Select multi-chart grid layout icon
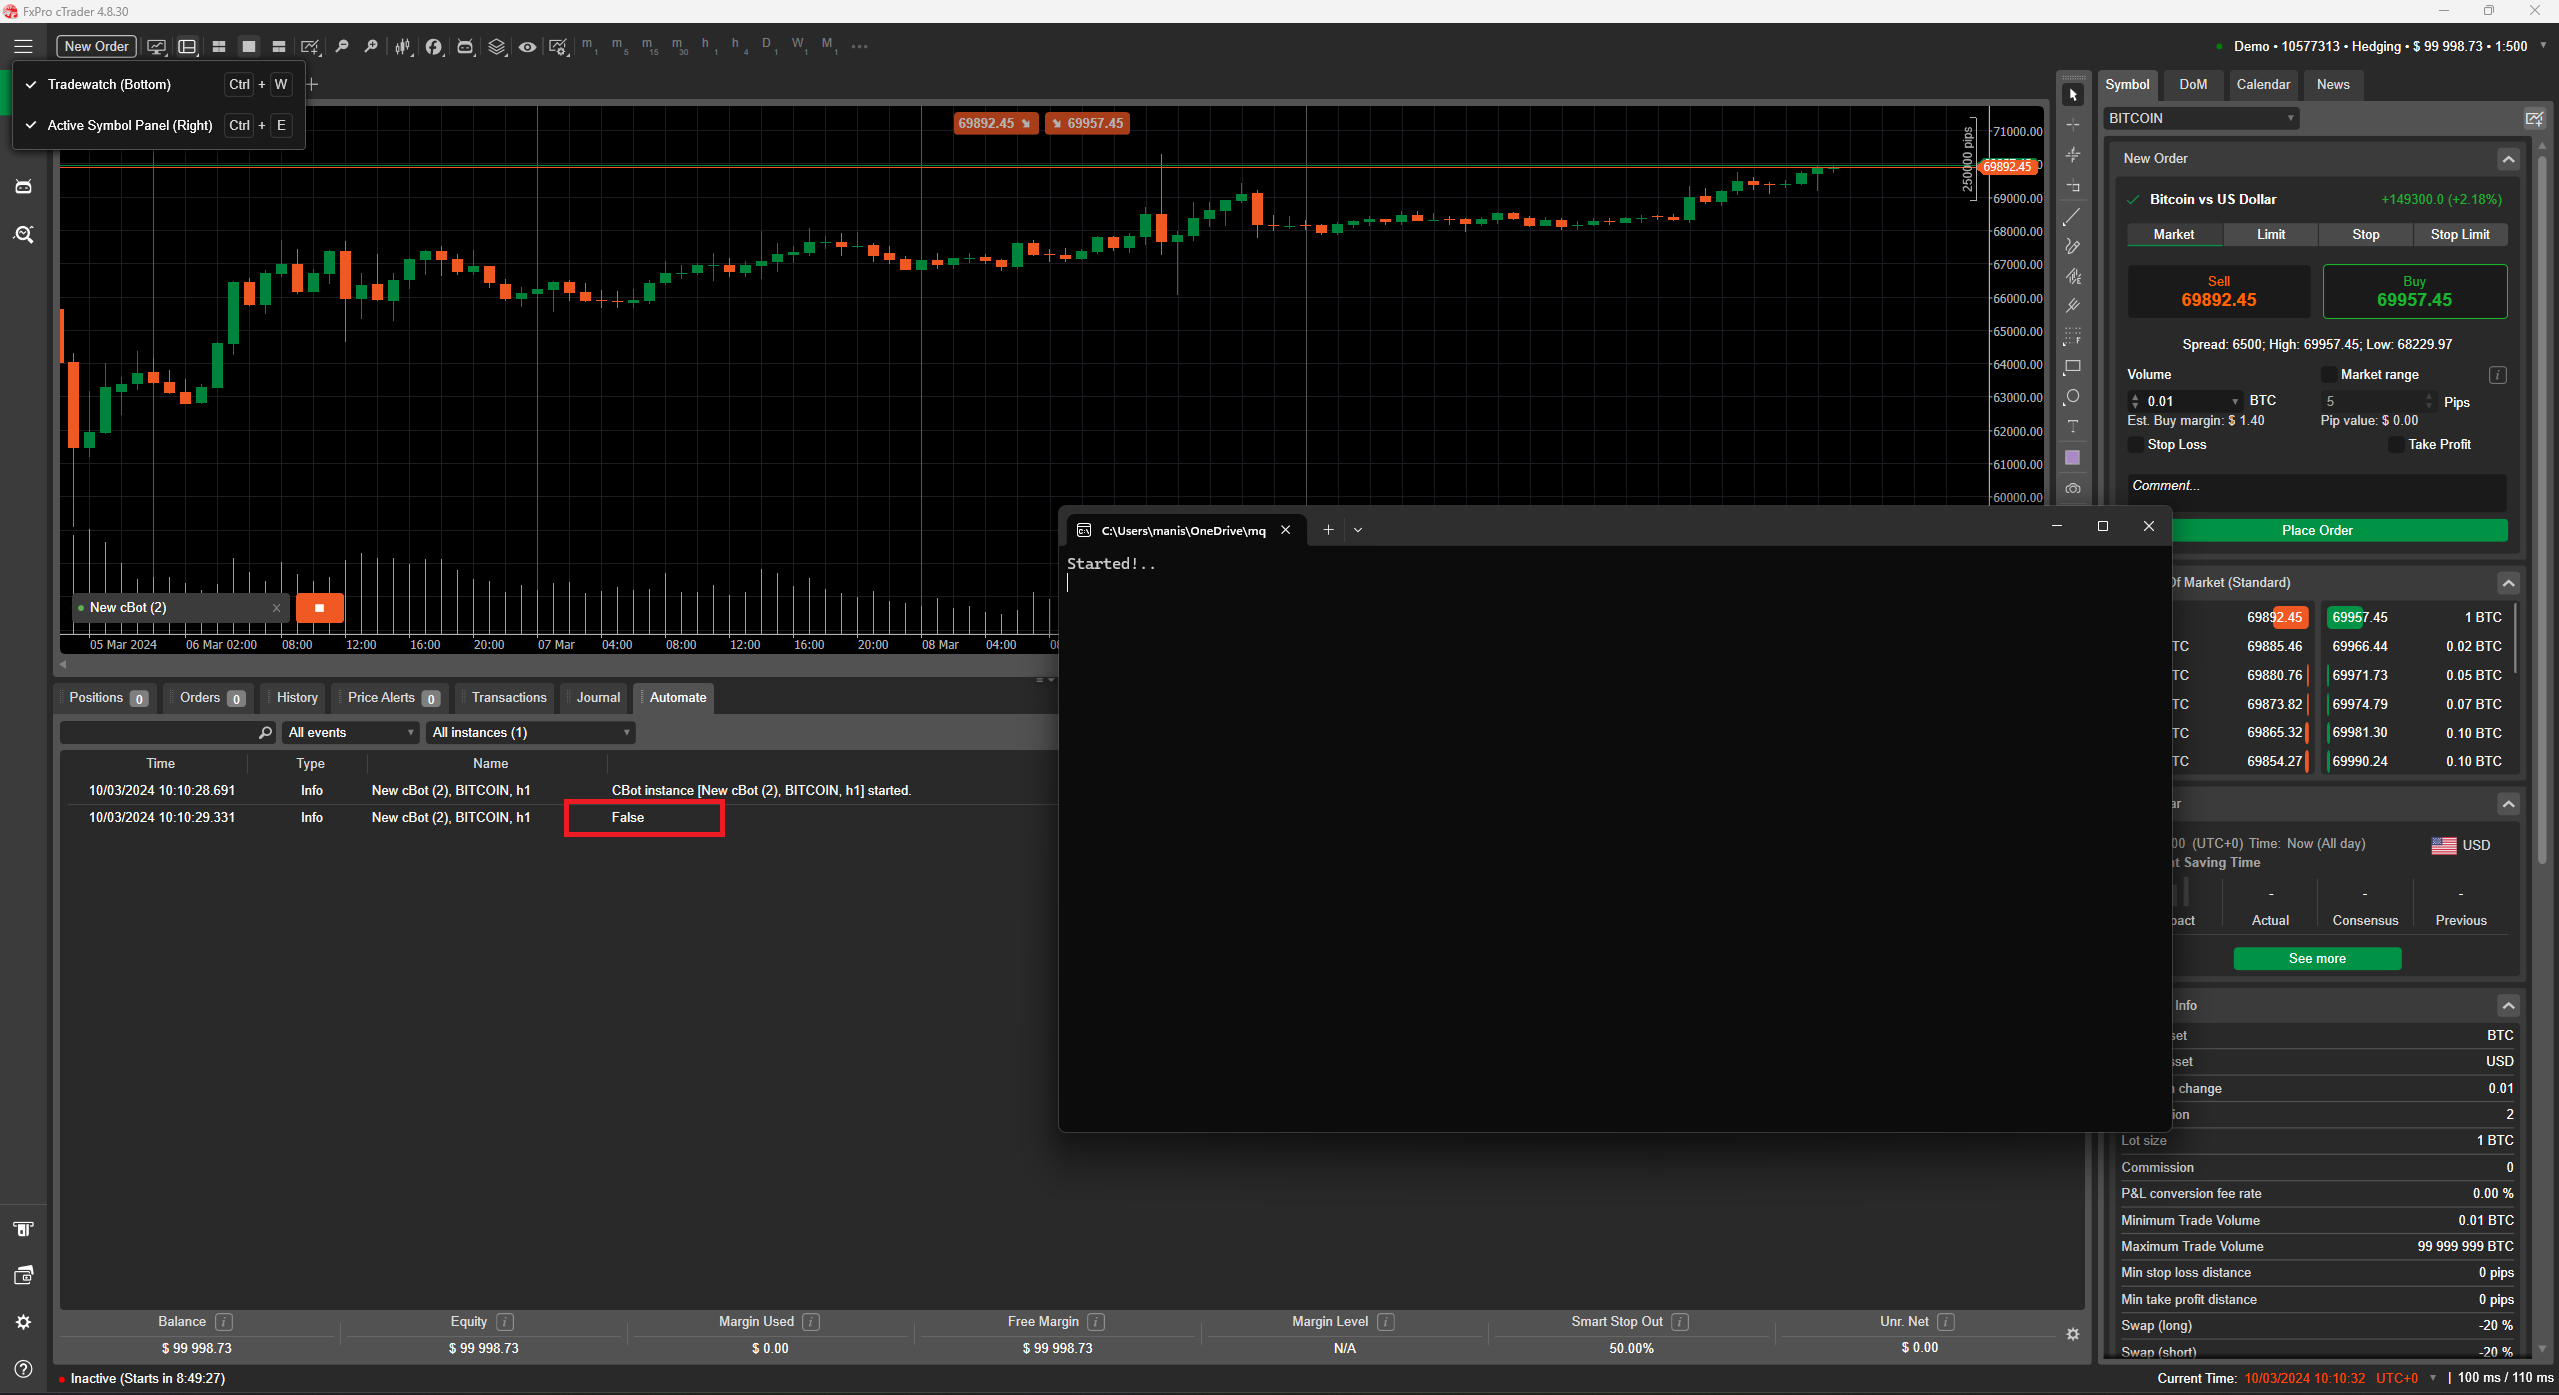Image resolution: width=2559 pixels, height=1395 pixels. pyautogui.click(x=219, y=46)
